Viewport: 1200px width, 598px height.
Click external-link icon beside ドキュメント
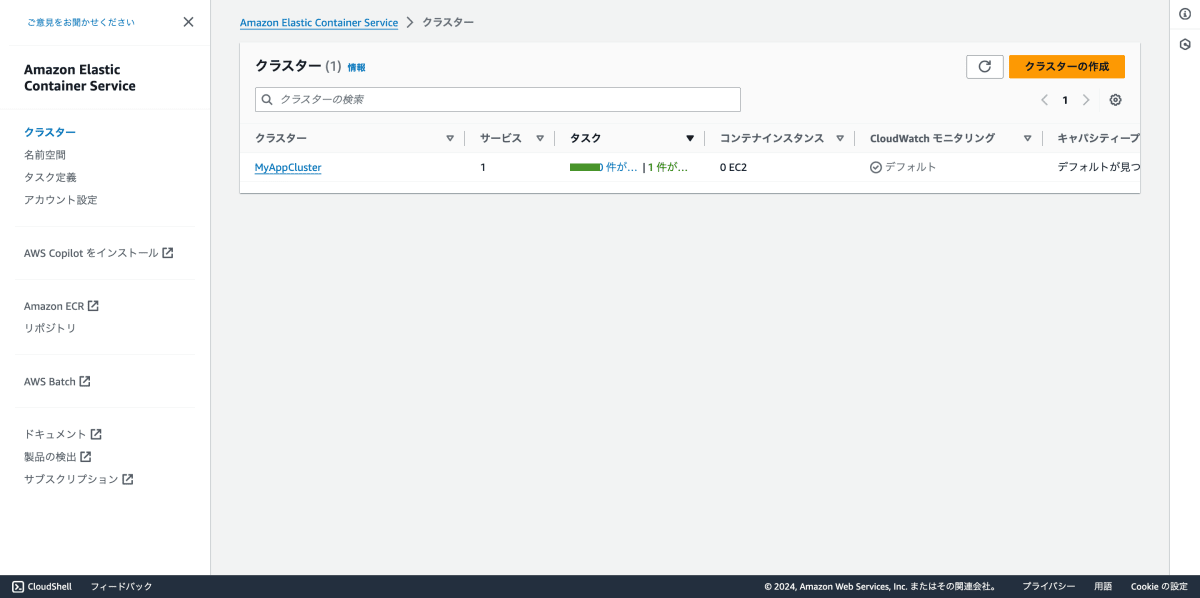tap(96, 434)
